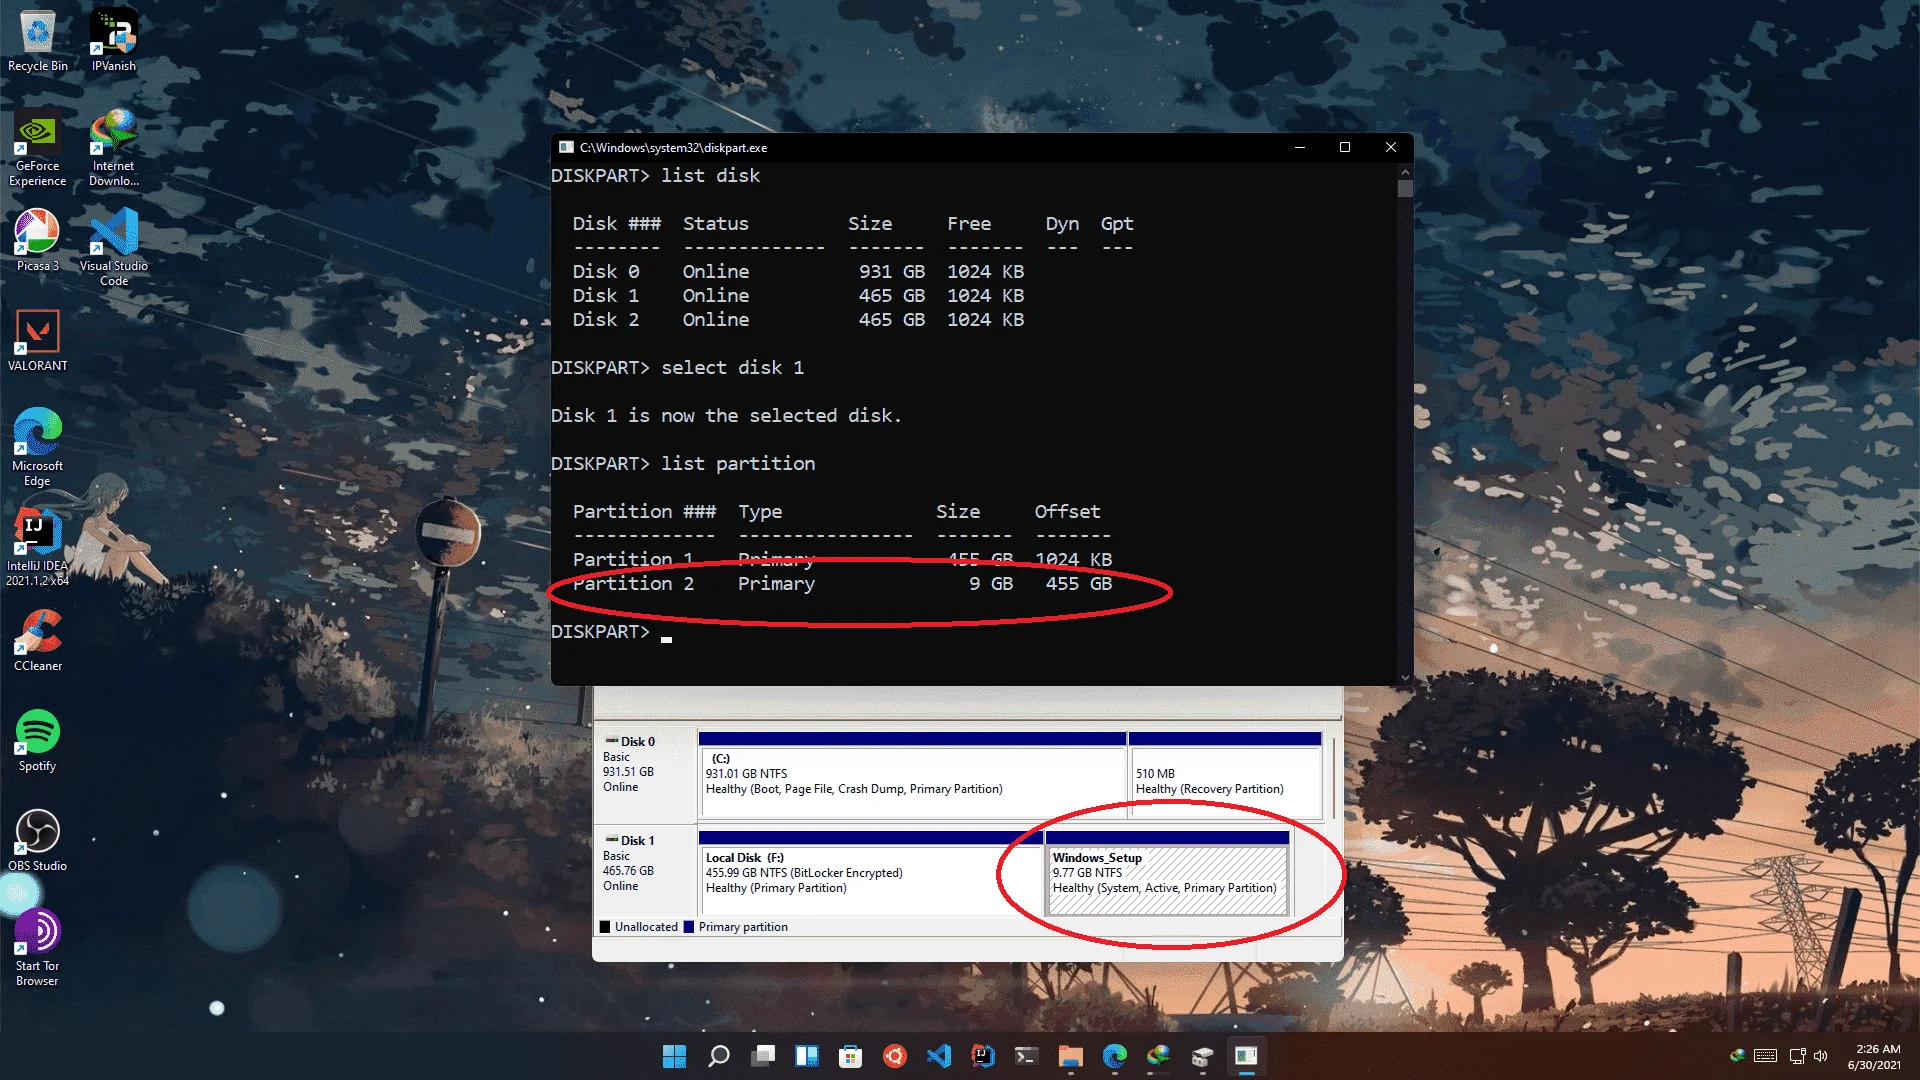Open Widgets from the taskbar
The image size is (1920, 1080).
click(x=807, y=1056)
